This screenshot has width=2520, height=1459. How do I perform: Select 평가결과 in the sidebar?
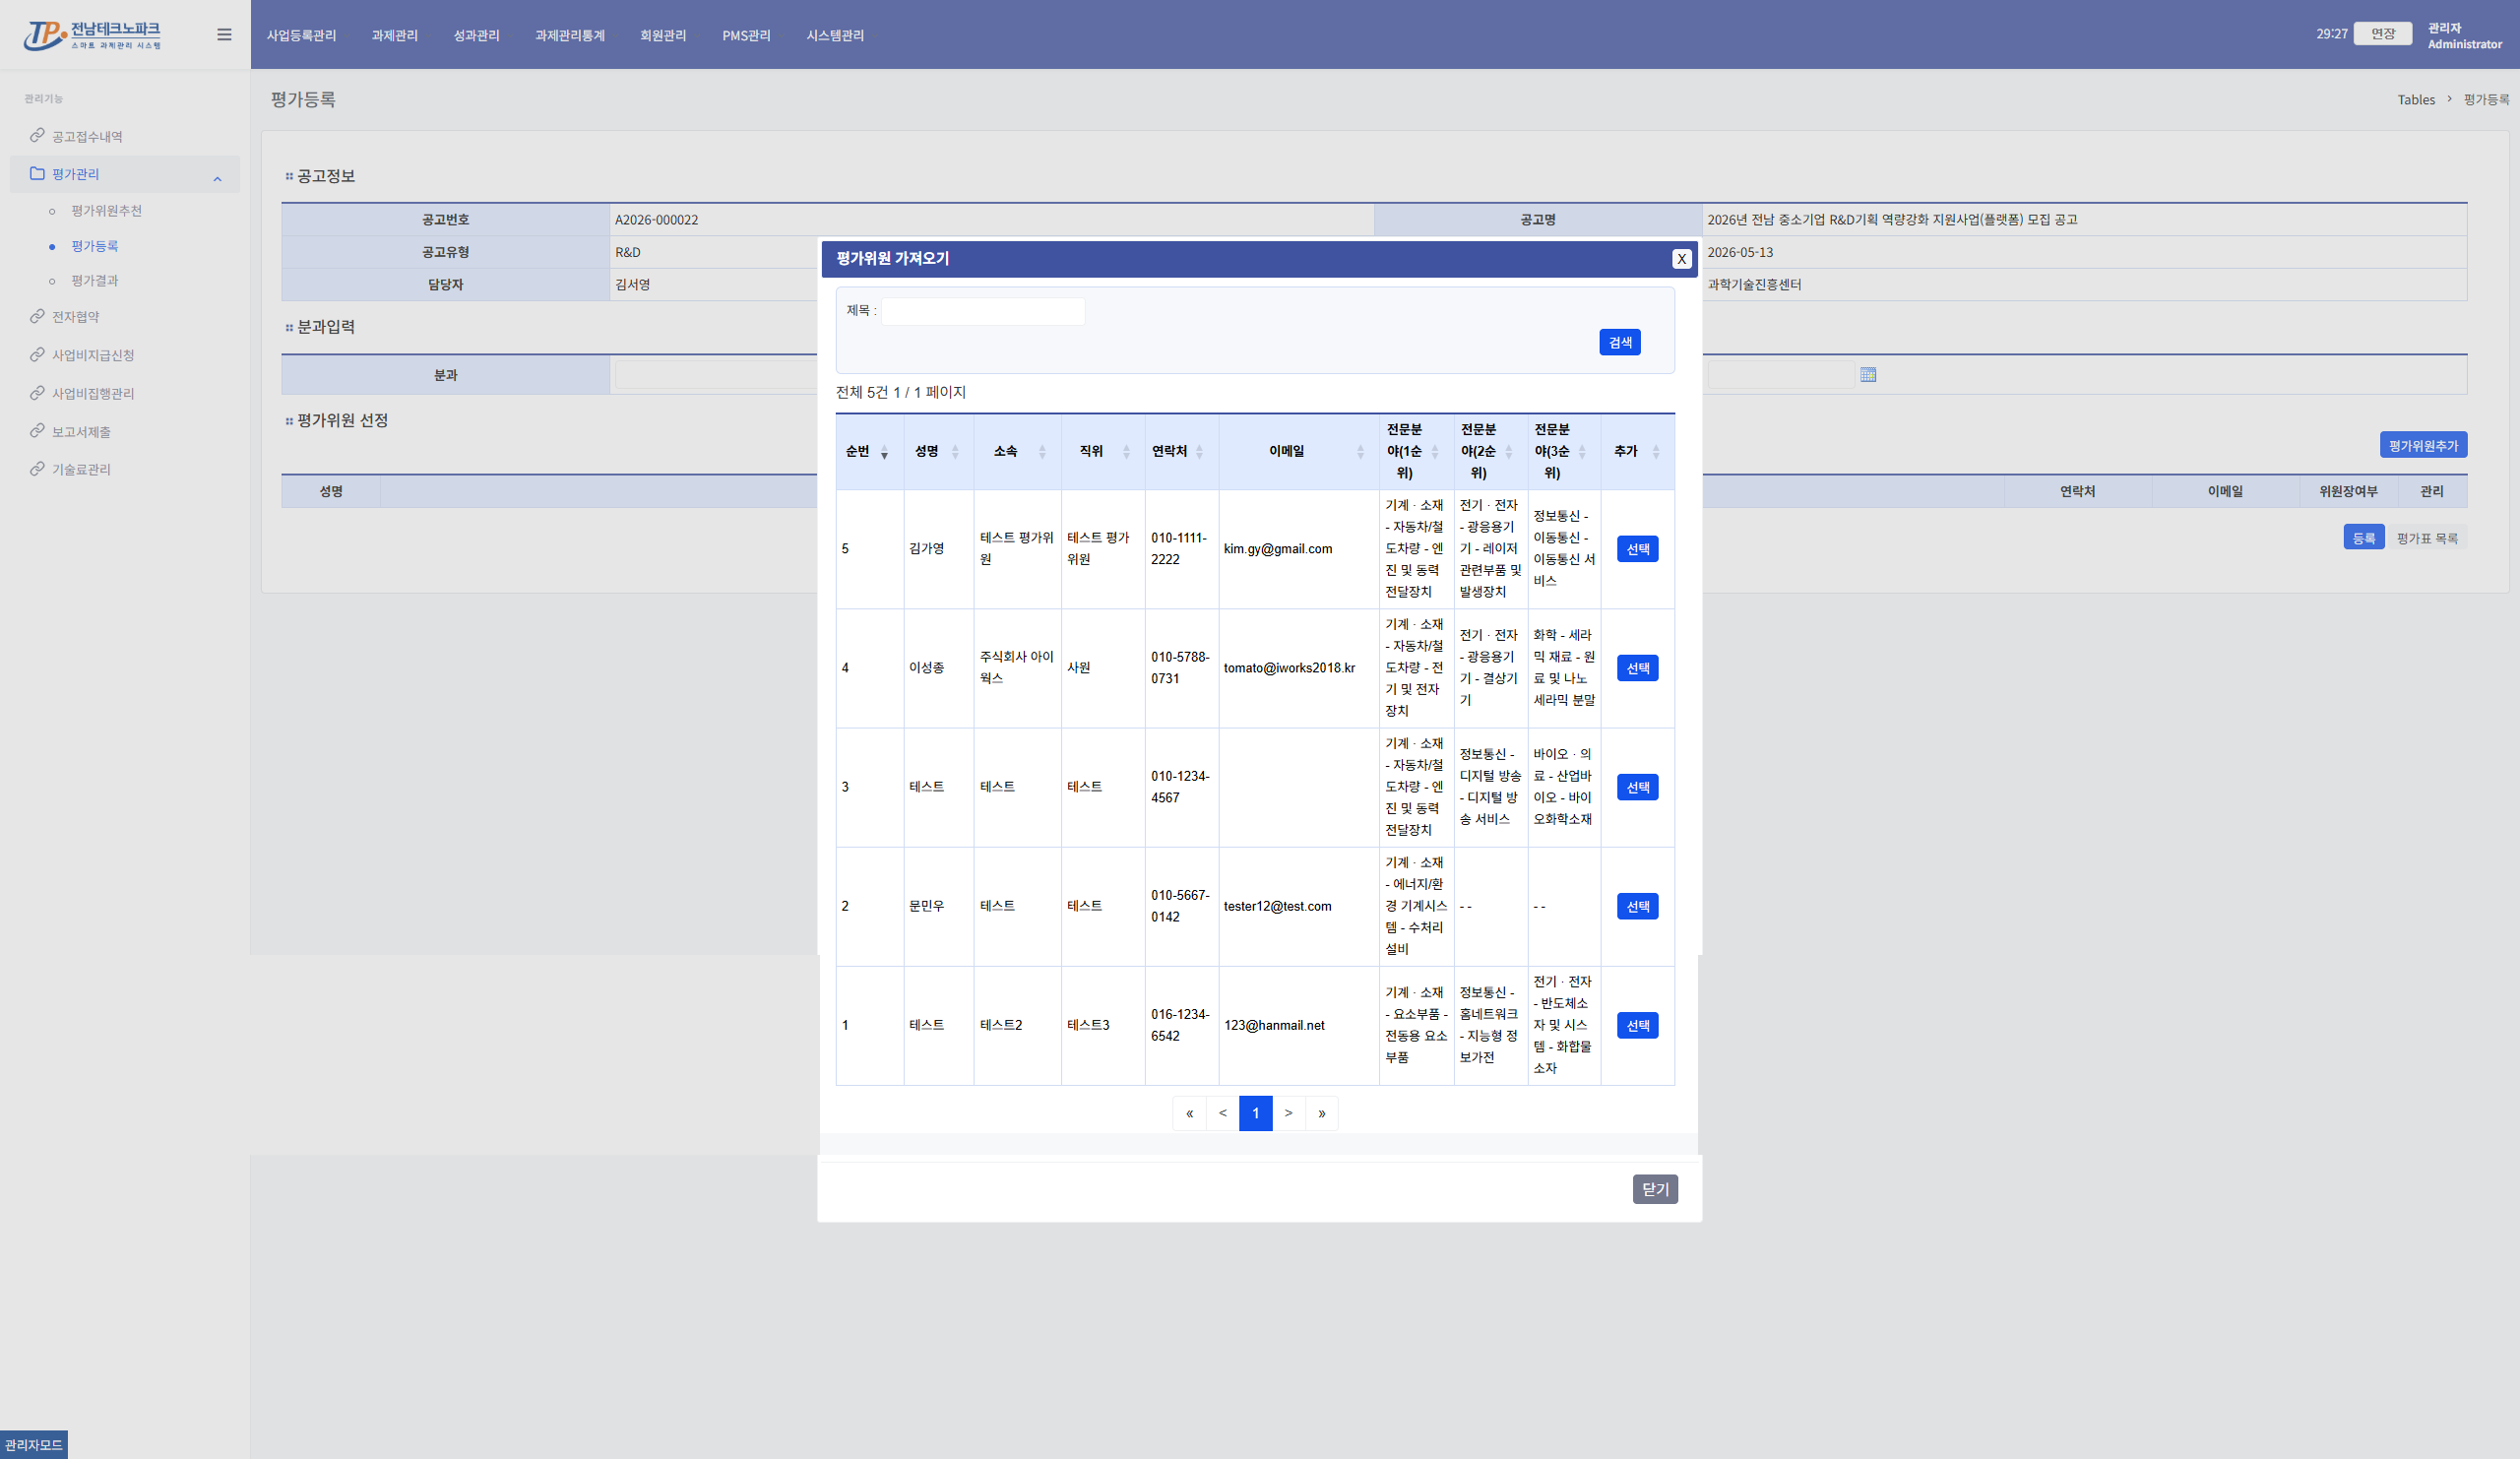tap(95, 281)
